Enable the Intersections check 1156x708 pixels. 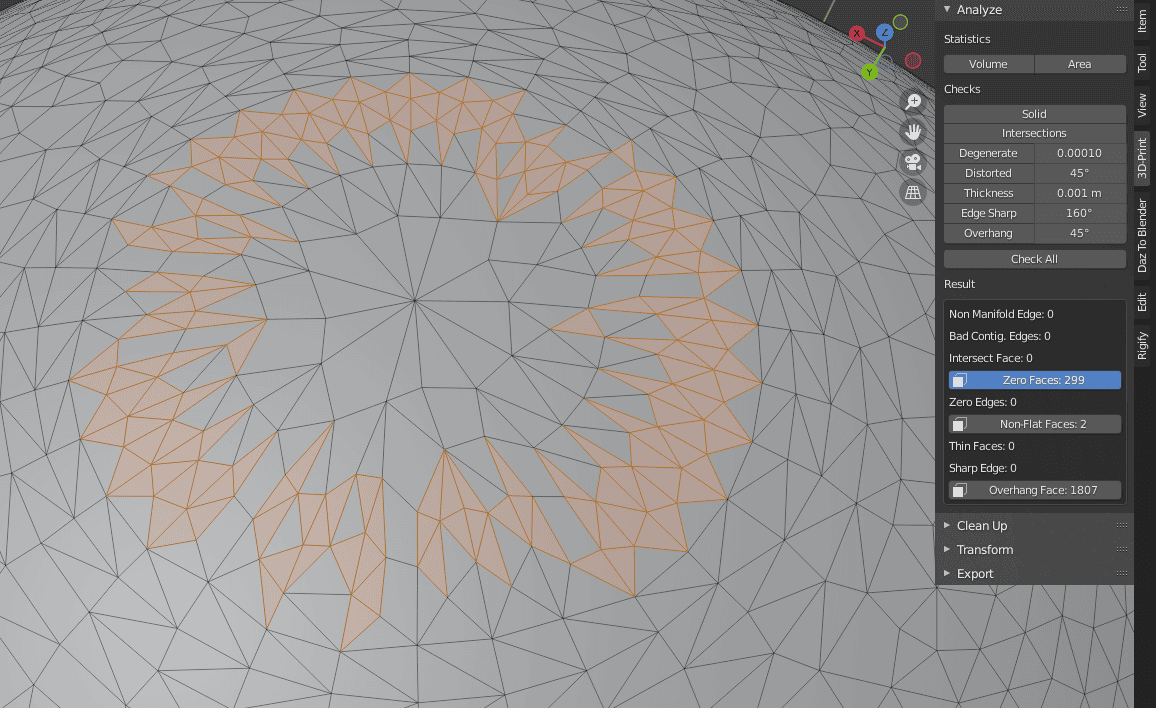click(x=1034, y=133)
